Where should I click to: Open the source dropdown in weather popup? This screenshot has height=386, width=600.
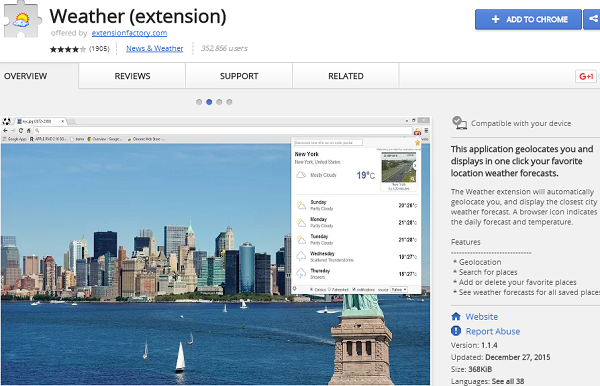399,290
